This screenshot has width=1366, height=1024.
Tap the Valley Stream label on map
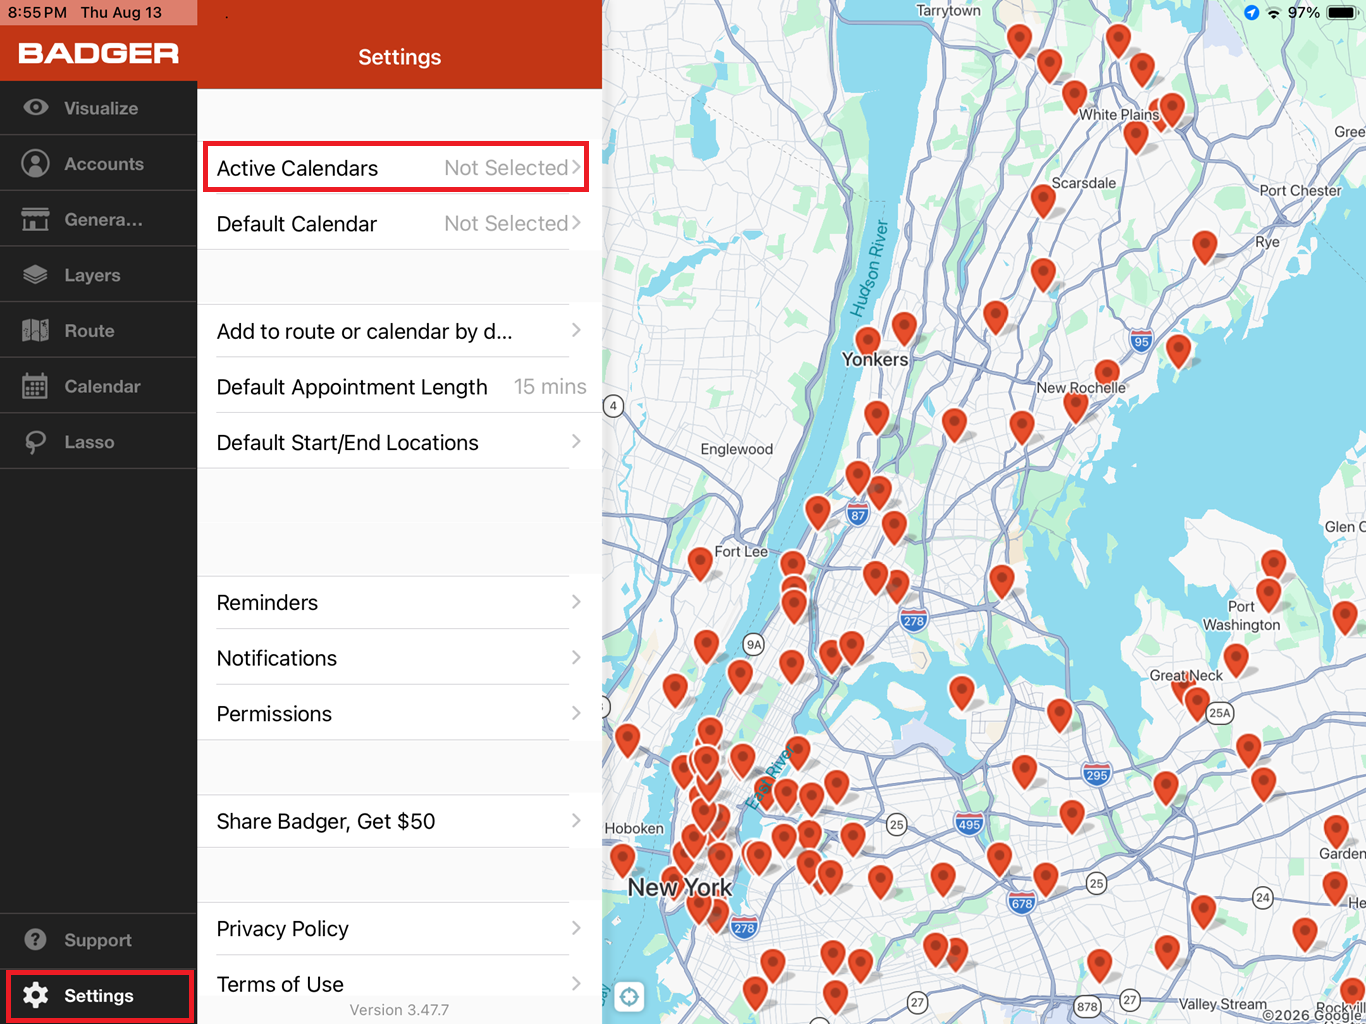(1223, 1004)
